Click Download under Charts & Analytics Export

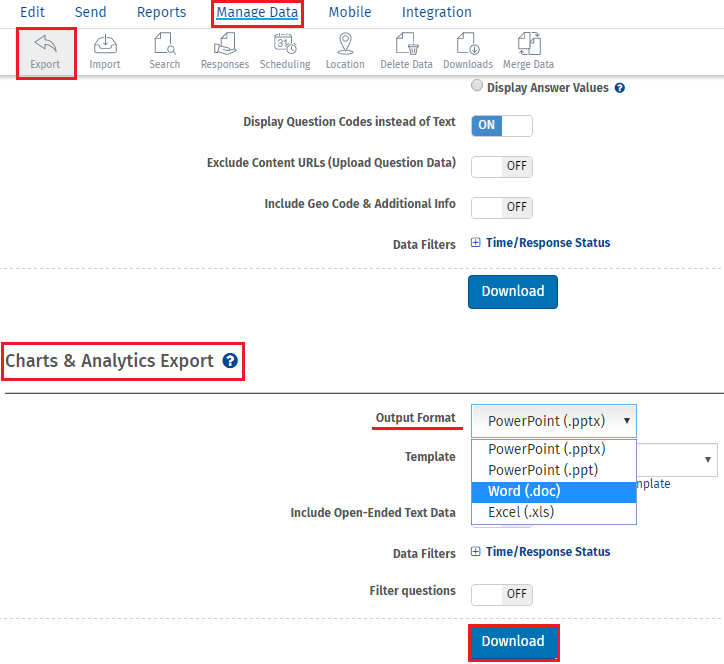(513, 641)
